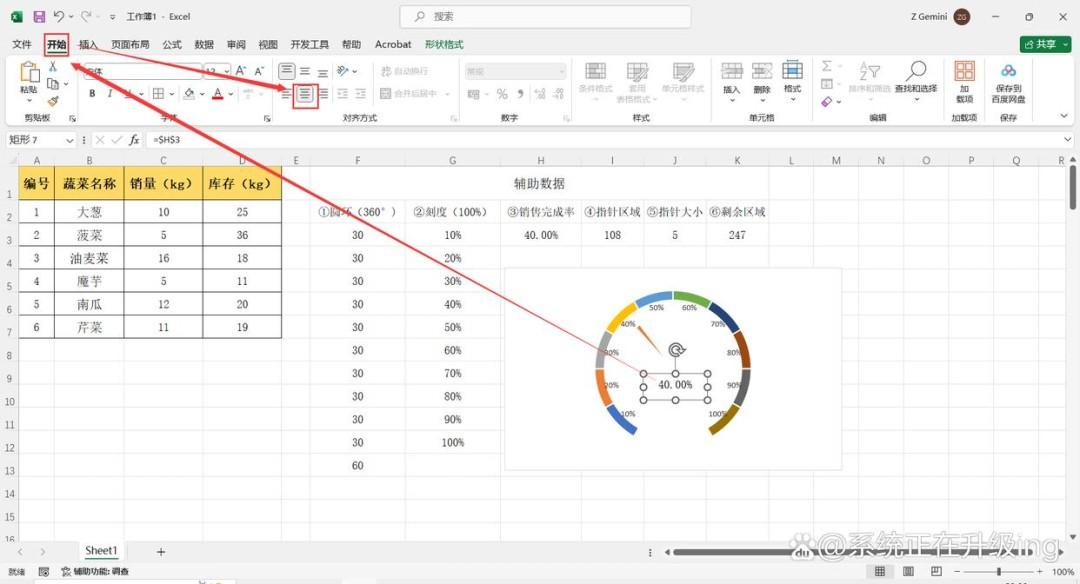Toggle Bold formatting
1080x584 pixels.
[92, 93]
